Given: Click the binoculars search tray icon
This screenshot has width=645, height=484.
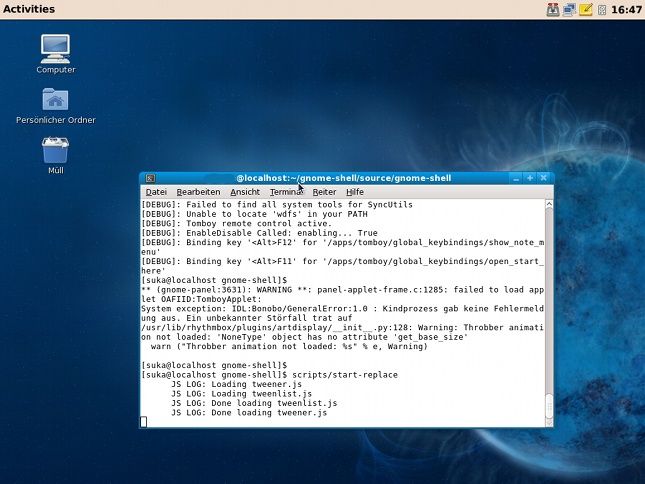Looking at the screenshot, I should [x=552, y=9].
